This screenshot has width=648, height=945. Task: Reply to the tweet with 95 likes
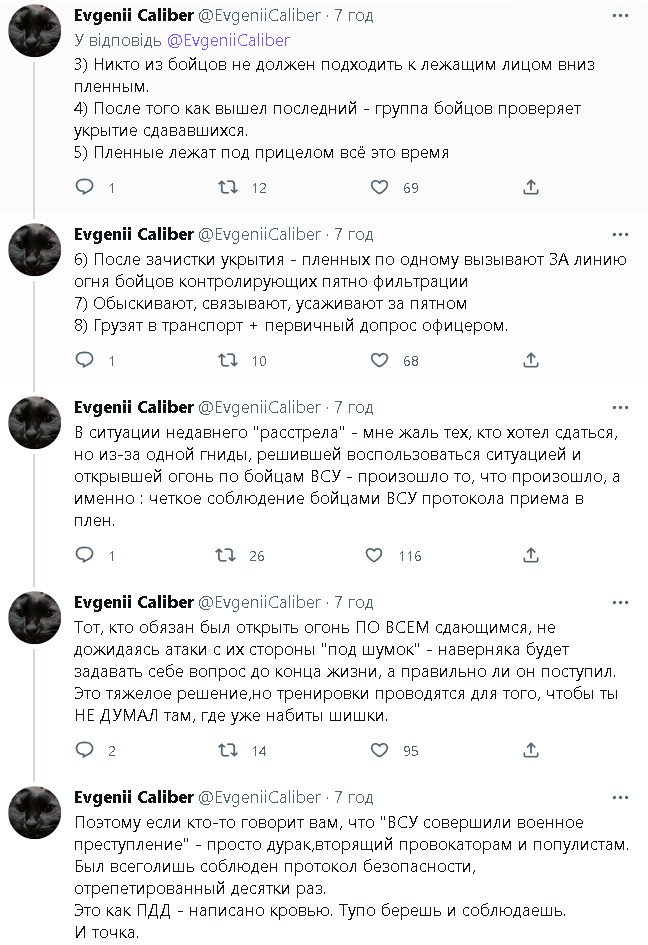coord(85,750)
